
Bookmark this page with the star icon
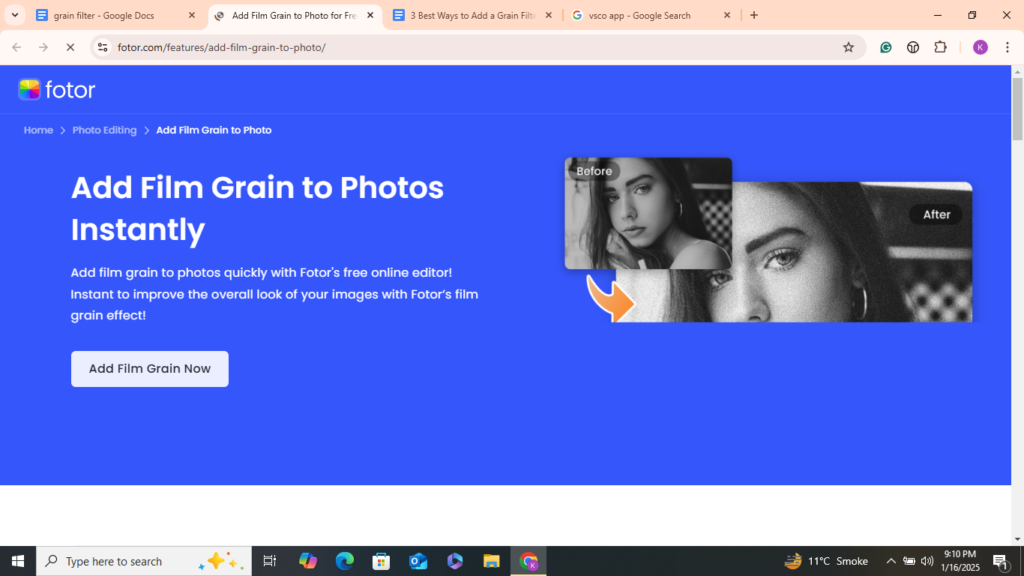click(849, 47)
